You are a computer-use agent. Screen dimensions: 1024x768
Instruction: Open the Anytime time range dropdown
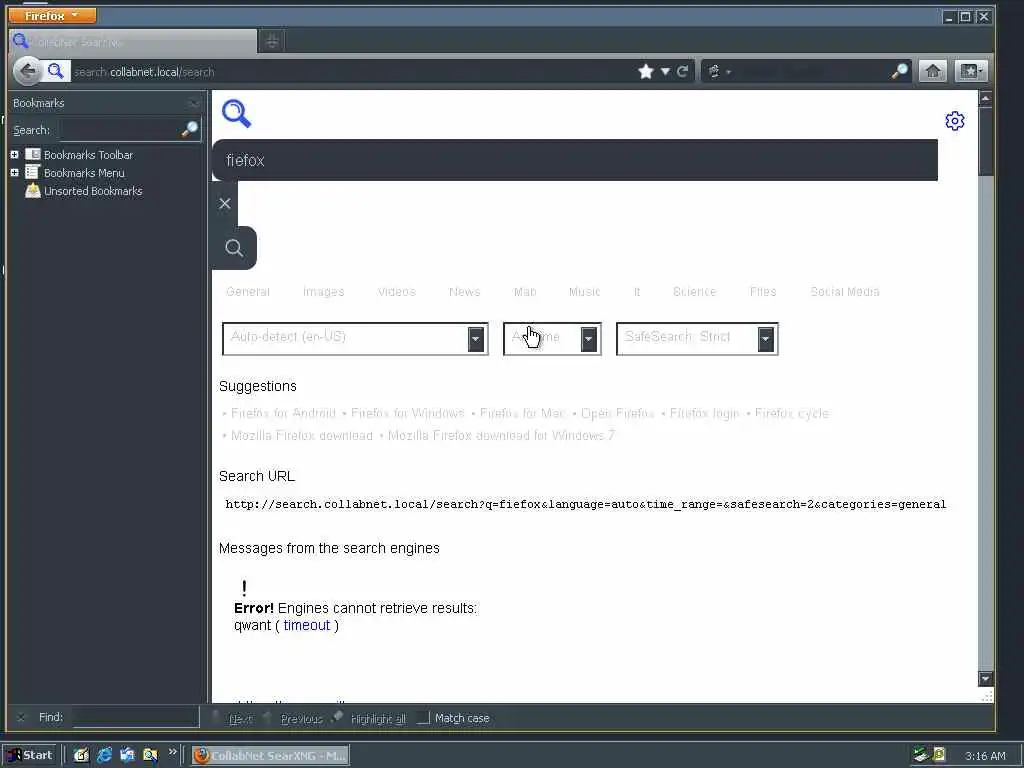pyautogui.click(x=552, y=339)
